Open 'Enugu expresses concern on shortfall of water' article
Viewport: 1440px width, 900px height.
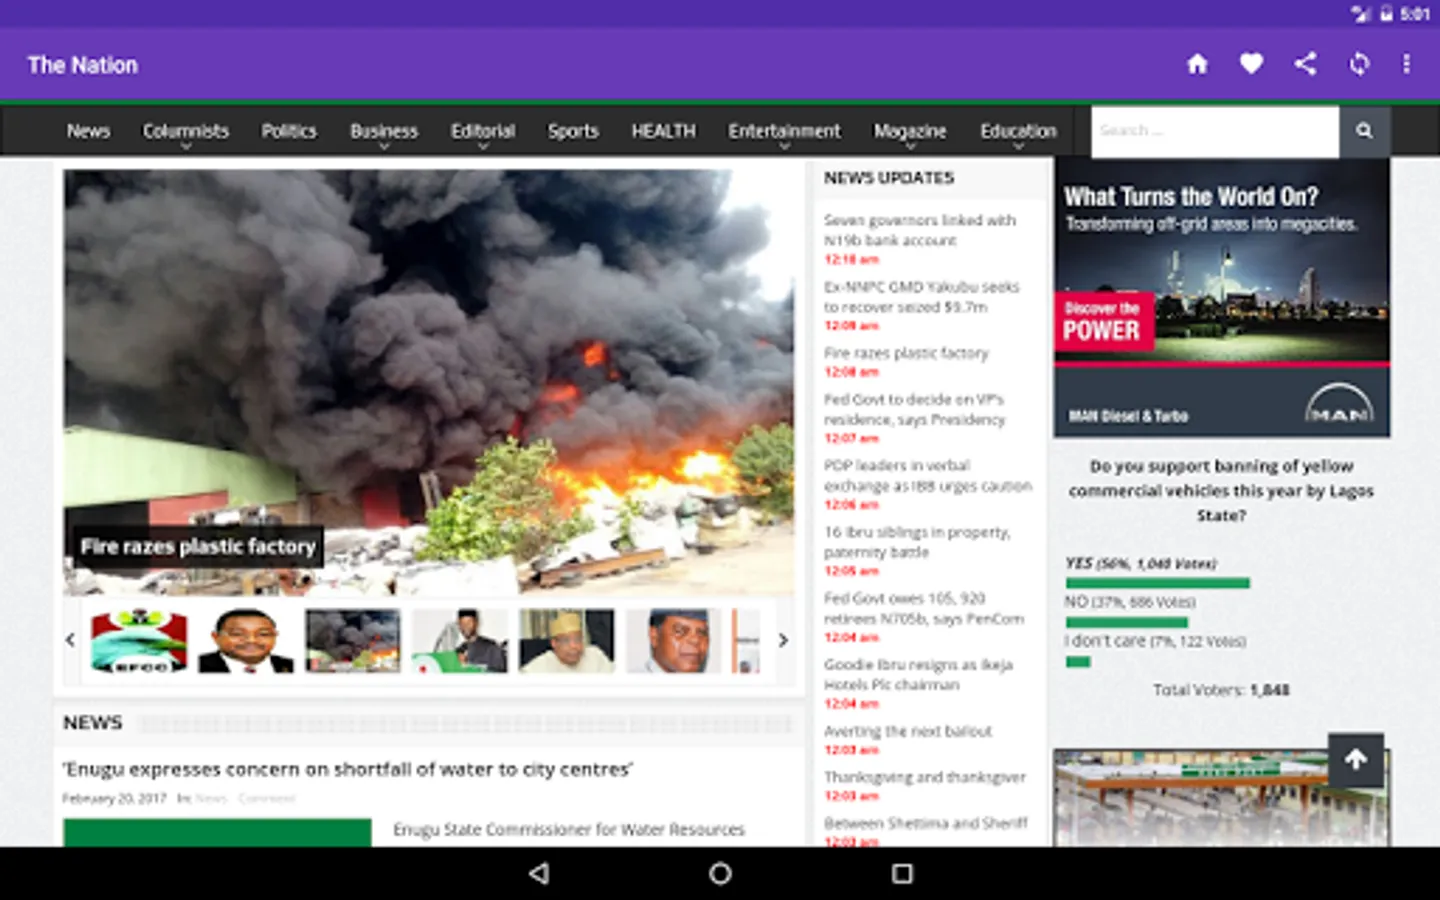point(347,770)
